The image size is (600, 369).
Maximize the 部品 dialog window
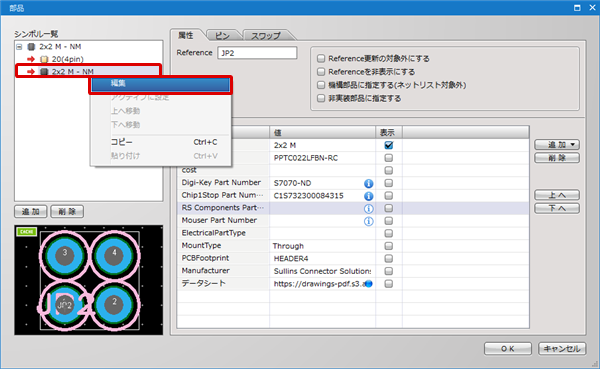577,8
